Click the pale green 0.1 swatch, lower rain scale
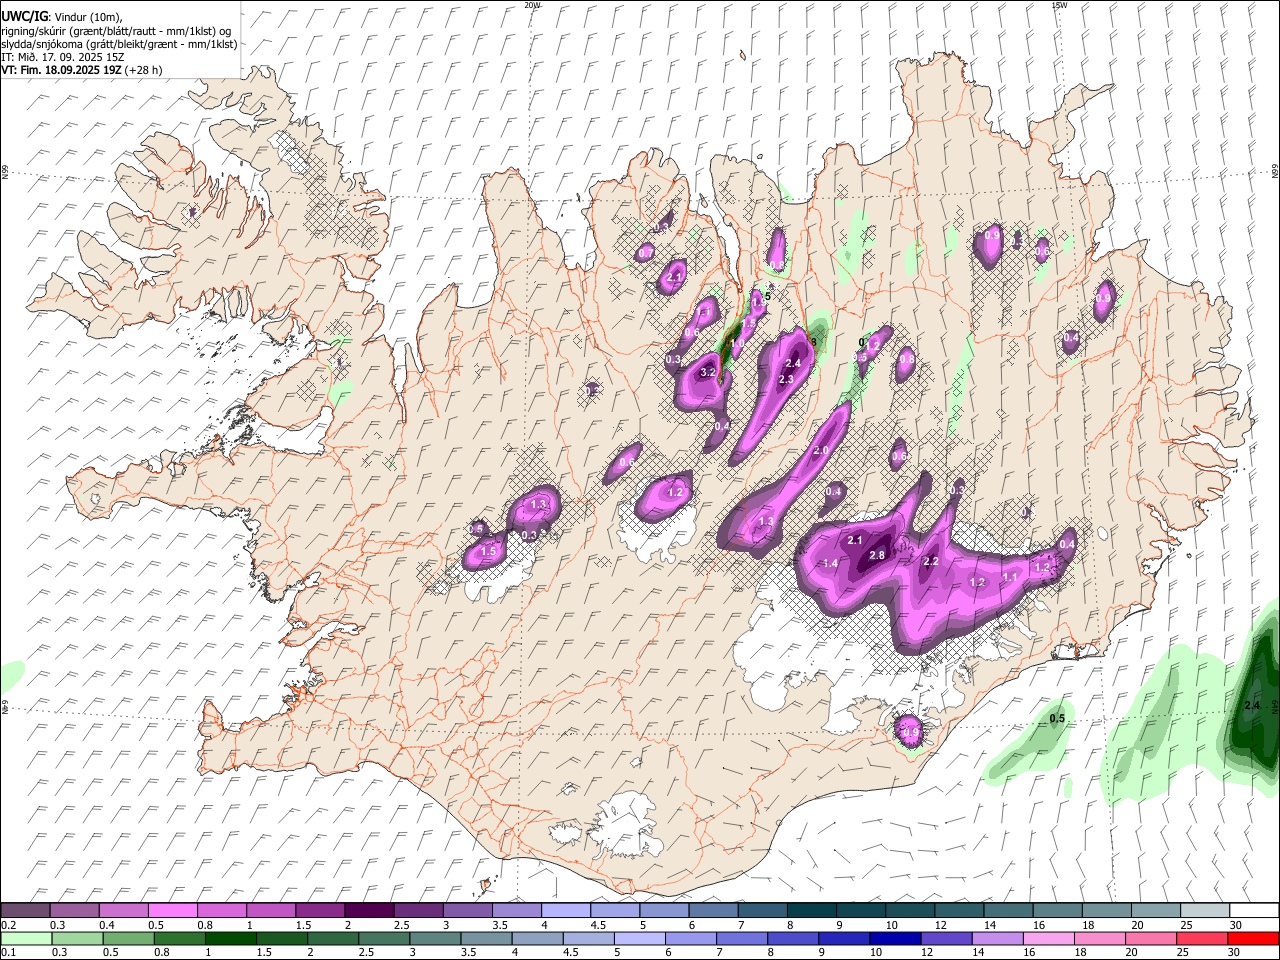The image size is (1280, 960). (x=26, y=938)
